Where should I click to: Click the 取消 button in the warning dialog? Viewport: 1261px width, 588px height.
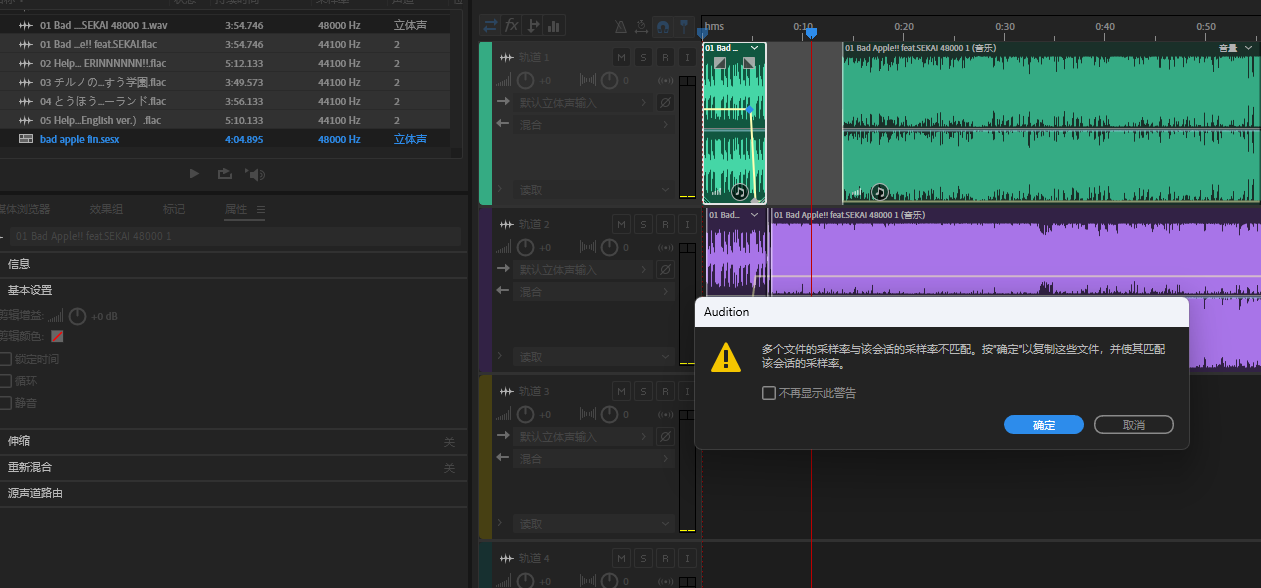pyautogui.click(x=1133, y=425)
